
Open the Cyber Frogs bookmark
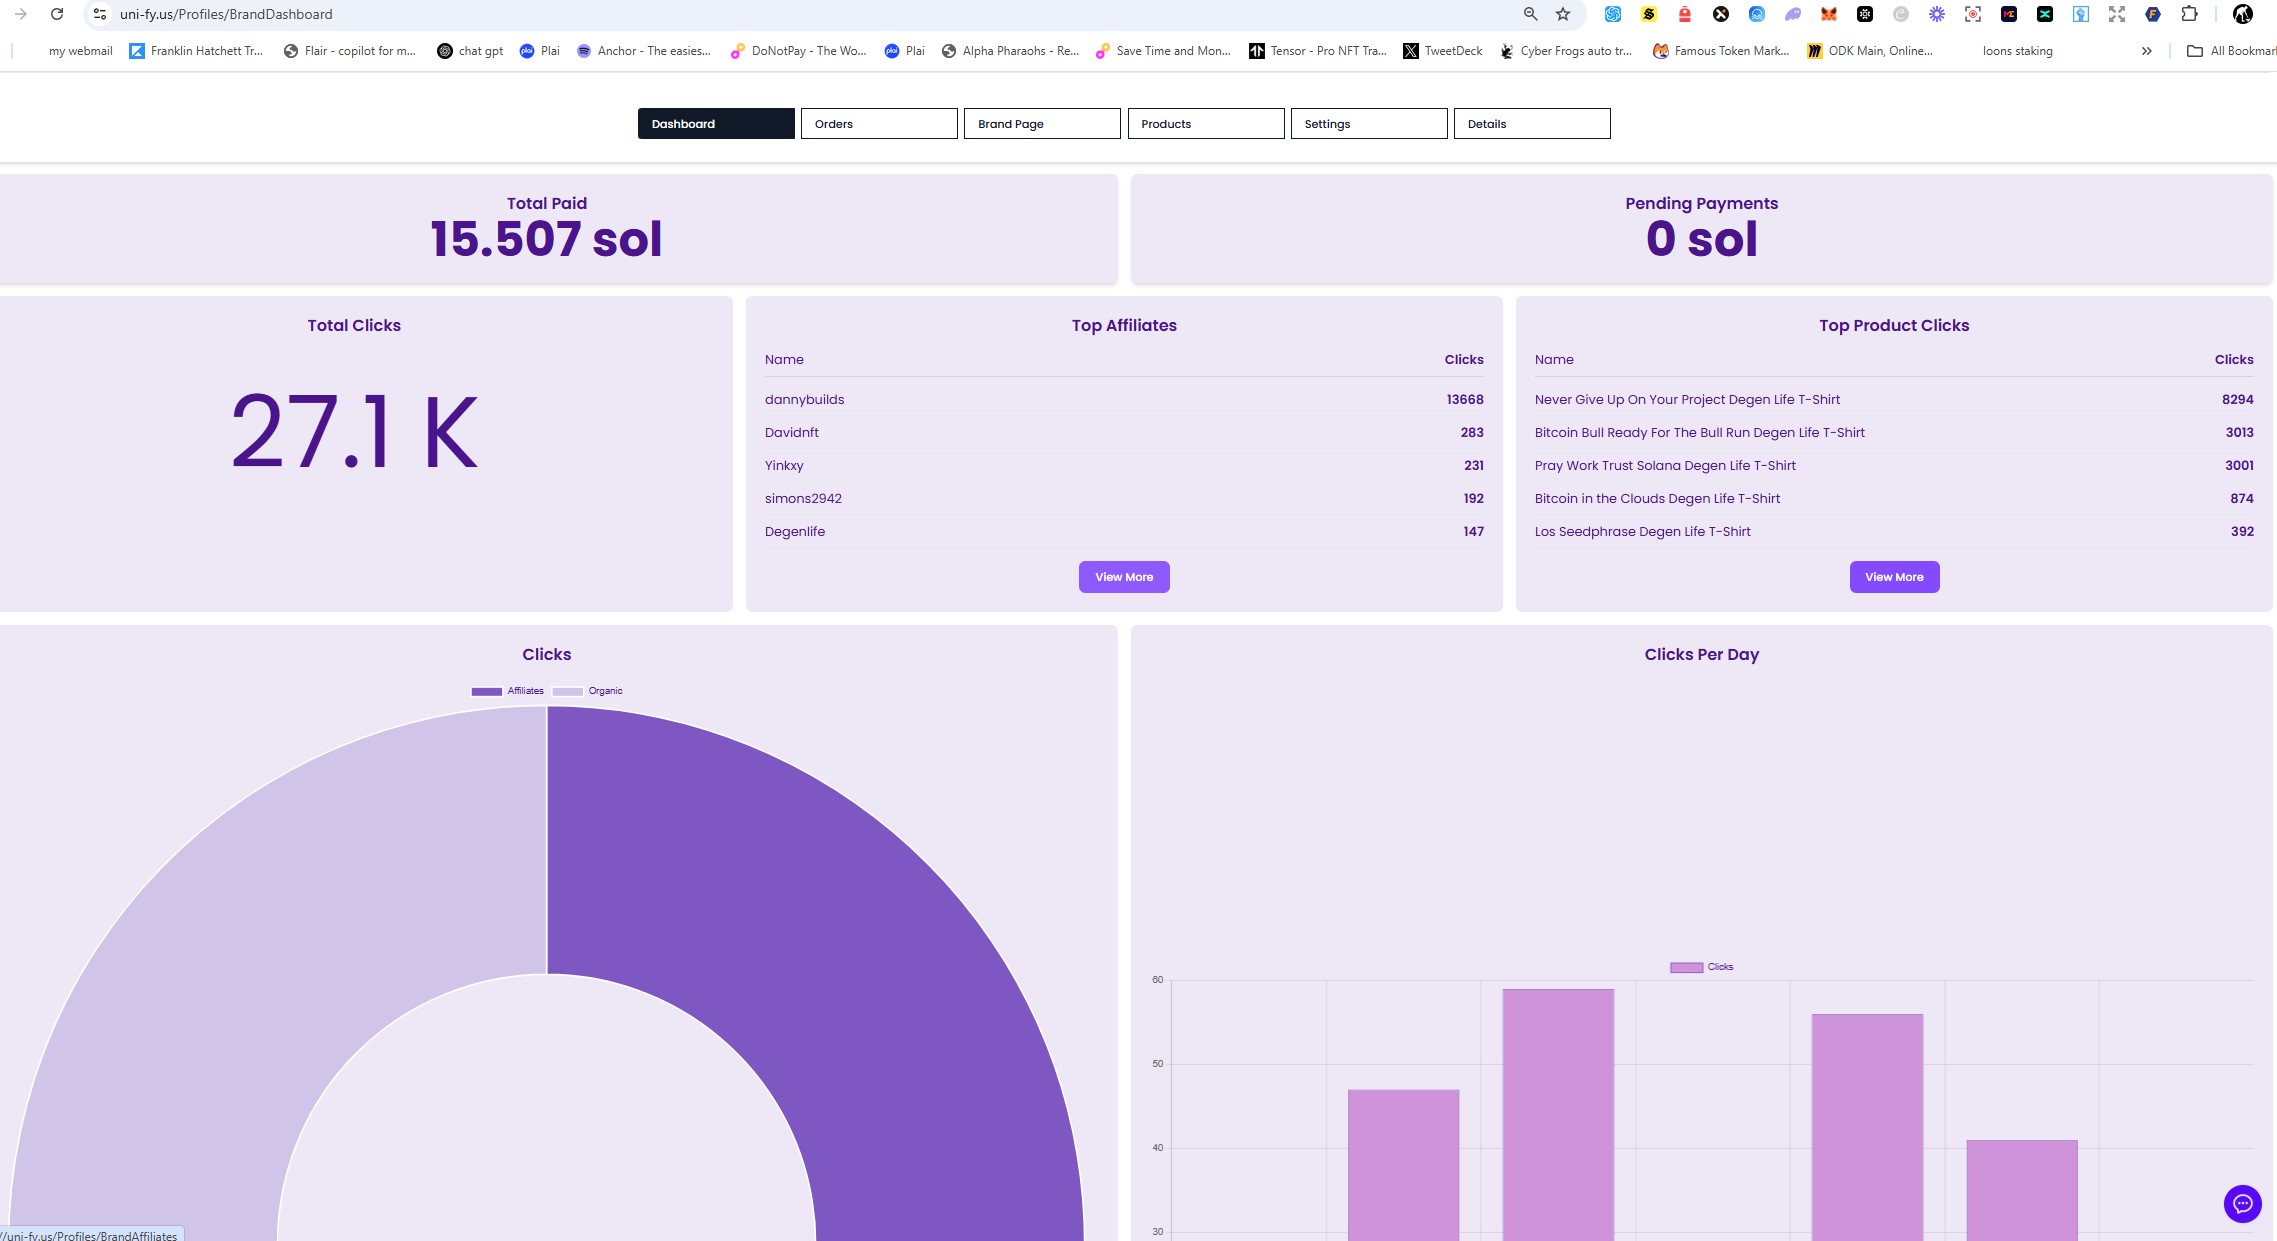(1565, 51)
